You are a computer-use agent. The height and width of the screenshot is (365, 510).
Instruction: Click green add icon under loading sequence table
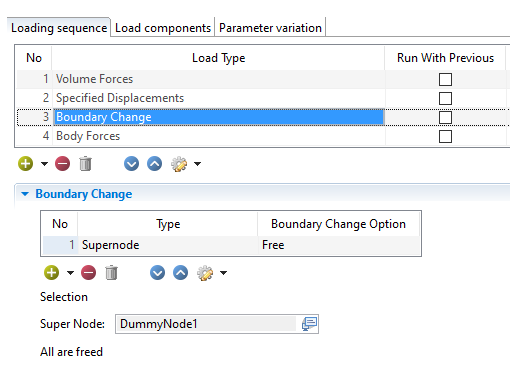click(x=26, y=164)
